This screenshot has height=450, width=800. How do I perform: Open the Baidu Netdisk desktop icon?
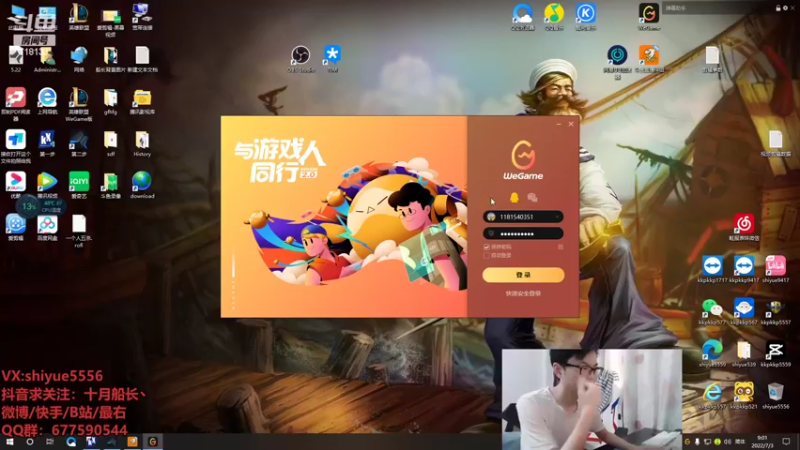click(x=47, y=228)
